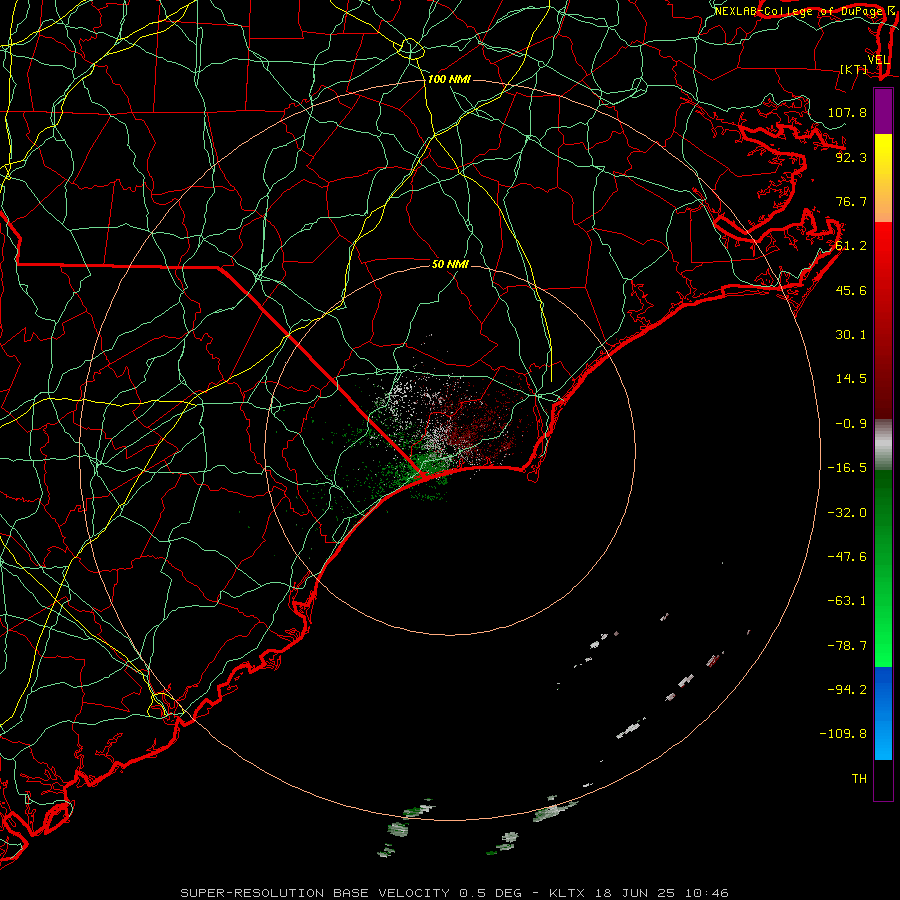
Task: Click the -47.6 velocity scale value
Action: tap(847, 557)
